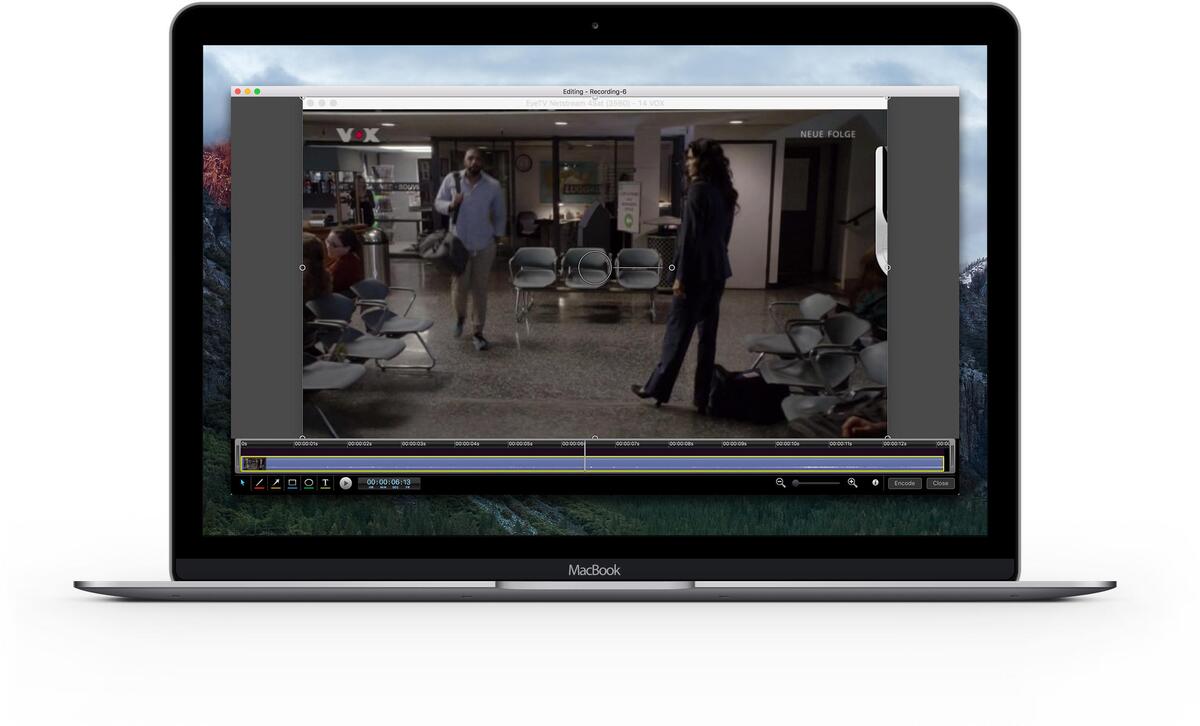Click the yellow minimize button of the editing window
The height and width of the screenshot is (726, 1200).
click(x=246, y=90)
